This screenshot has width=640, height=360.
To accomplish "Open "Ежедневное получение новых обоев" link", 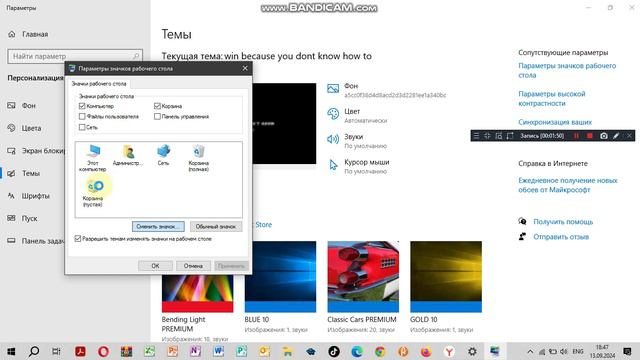I will [x=568, y=185].
